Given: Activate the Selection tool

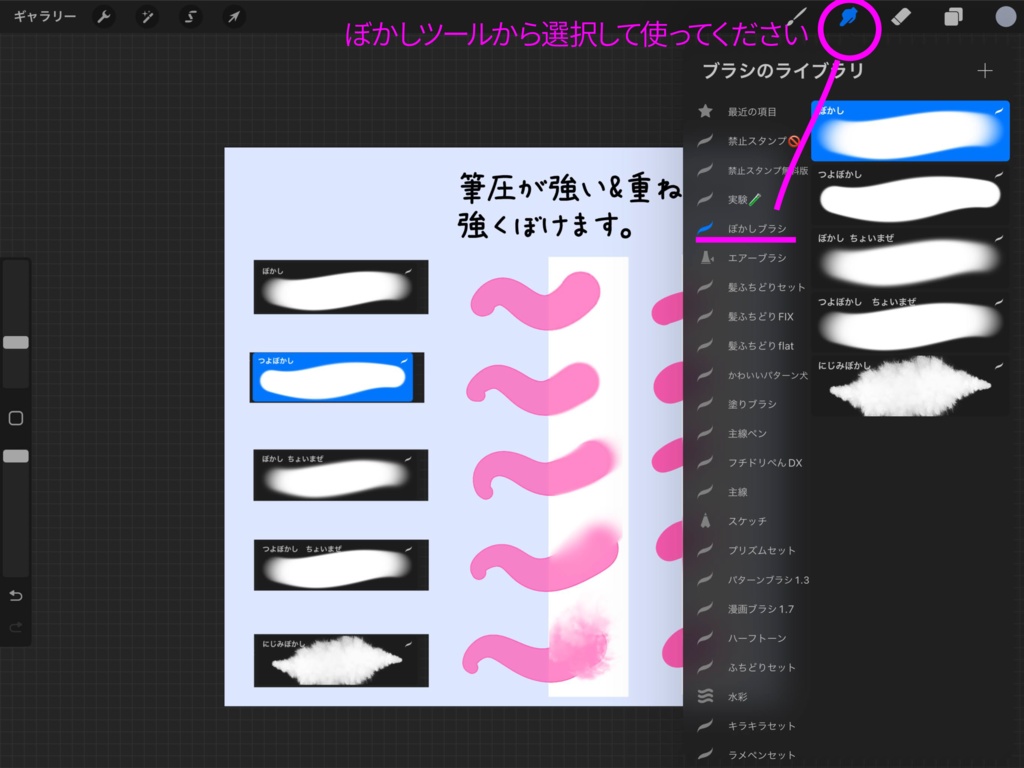Looking at the screenshot, I should click(191, 16).
